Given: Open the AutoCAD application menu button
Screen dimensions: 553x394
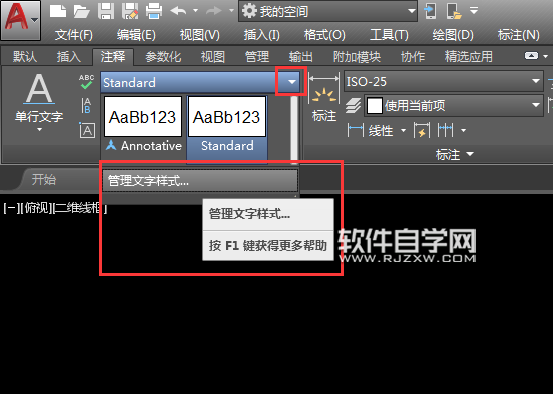Looking at the screenshot, I should pyautogui.click(x=20, y=20).
